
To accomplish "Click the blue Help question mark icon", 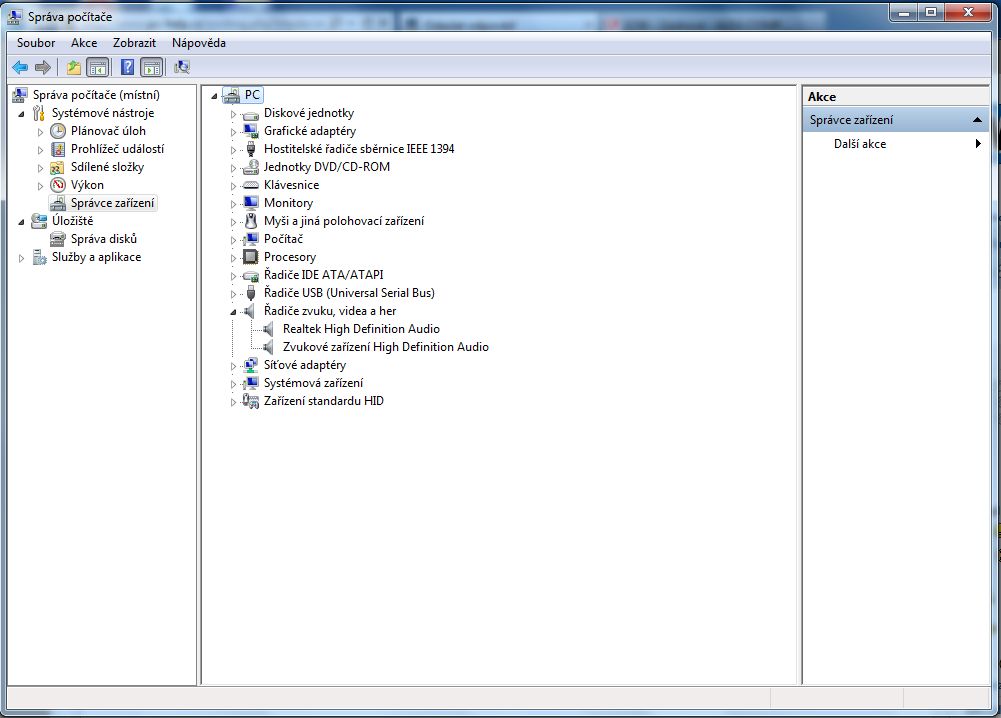I will coord(127,67).
